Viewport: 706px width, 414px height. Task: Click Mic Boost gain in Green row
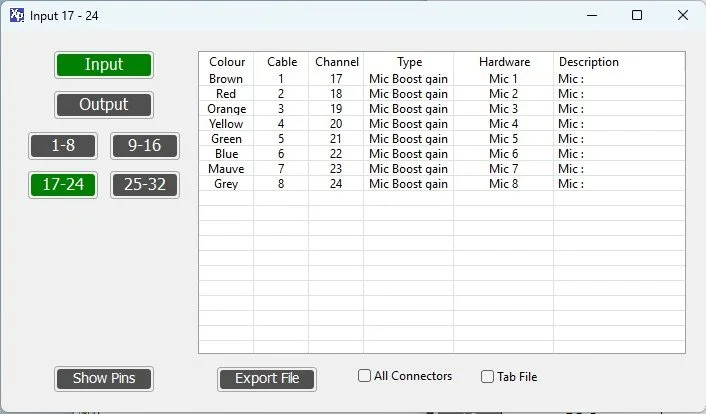pos(408,139)
